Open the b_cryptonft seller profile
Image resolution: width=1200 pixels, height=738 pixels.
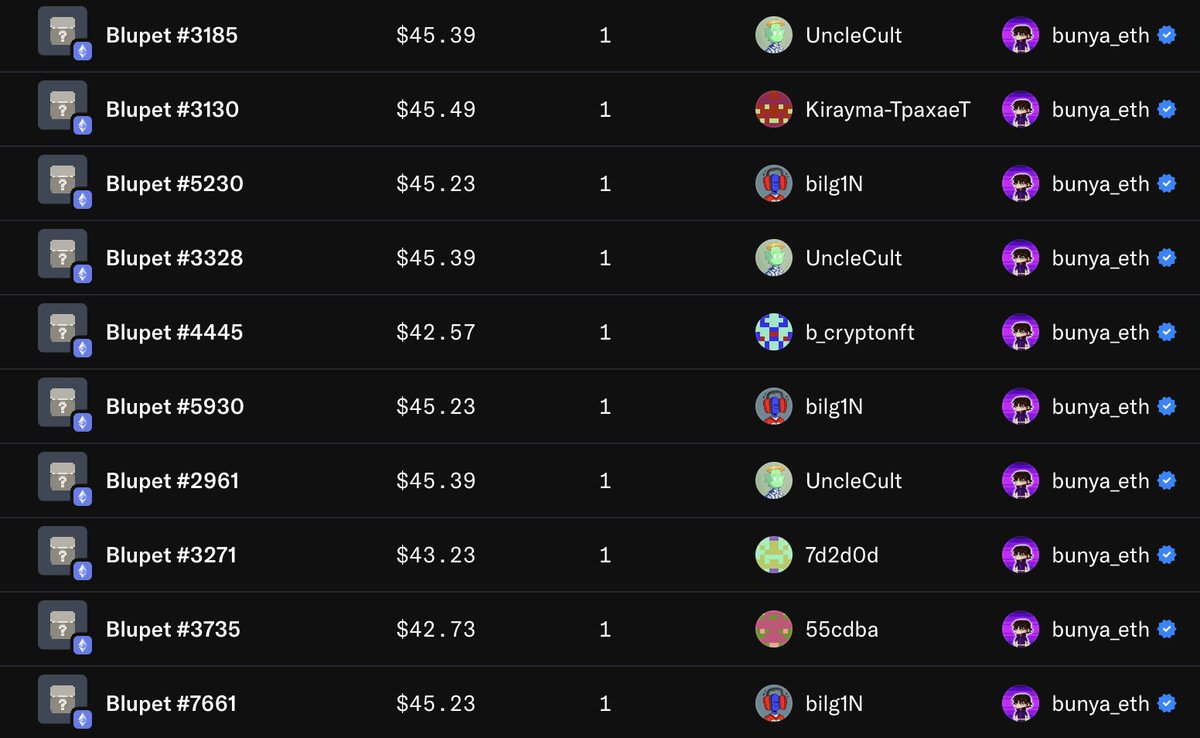860,332
